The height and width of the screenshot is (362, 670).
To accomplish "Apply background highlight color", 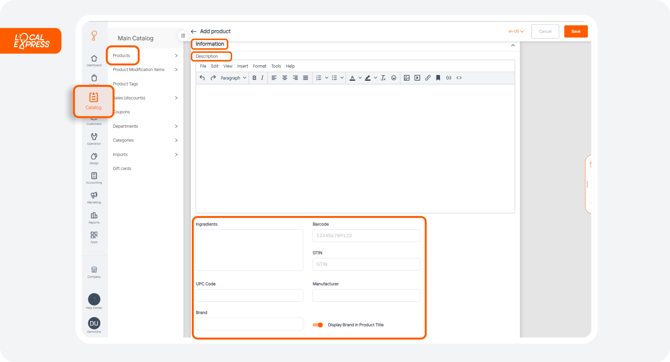I will click(367, 78).
